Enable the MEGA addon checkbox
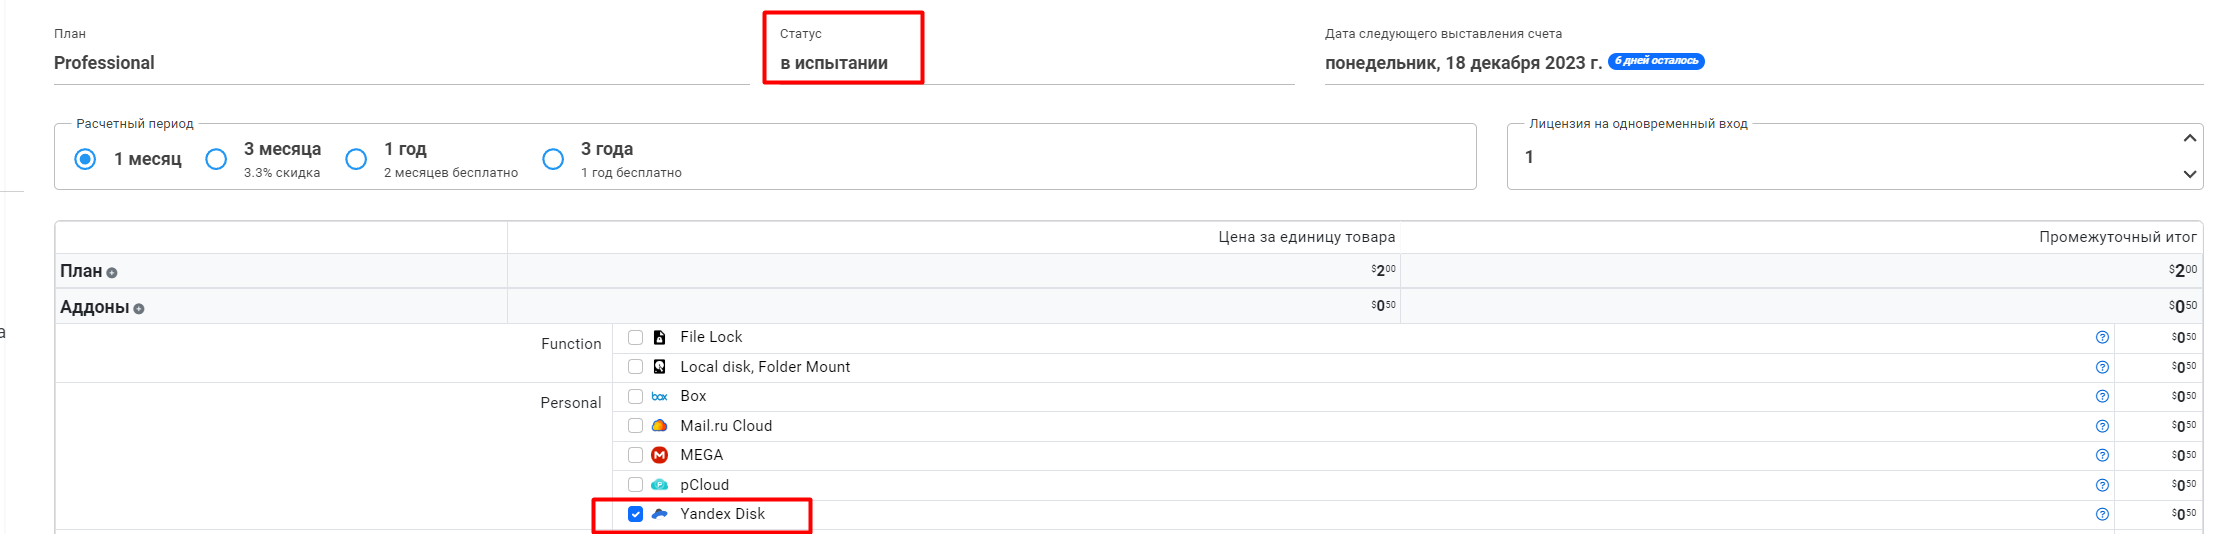 coord(635,455)
